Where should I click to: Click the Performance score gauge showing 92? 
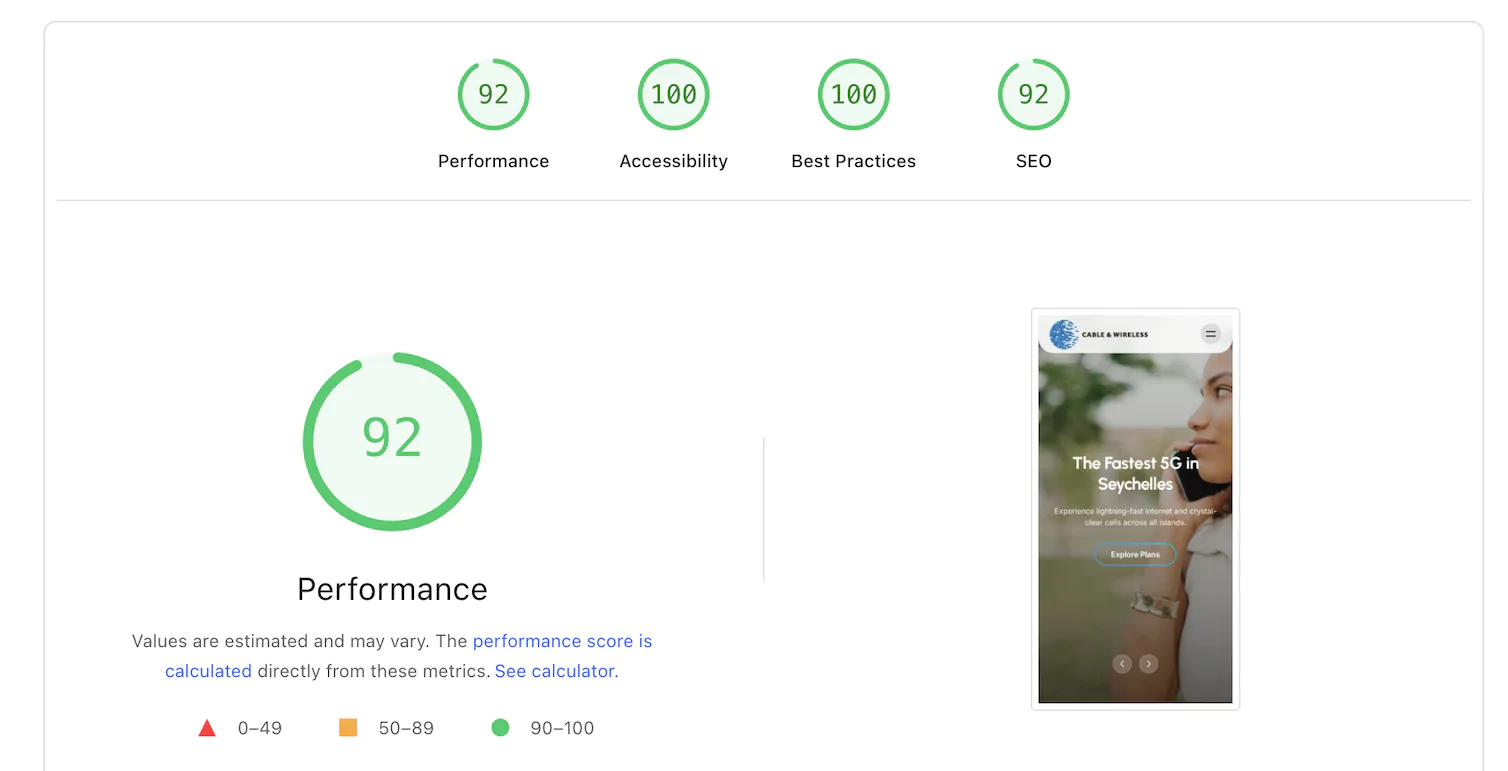click(493, 94)
